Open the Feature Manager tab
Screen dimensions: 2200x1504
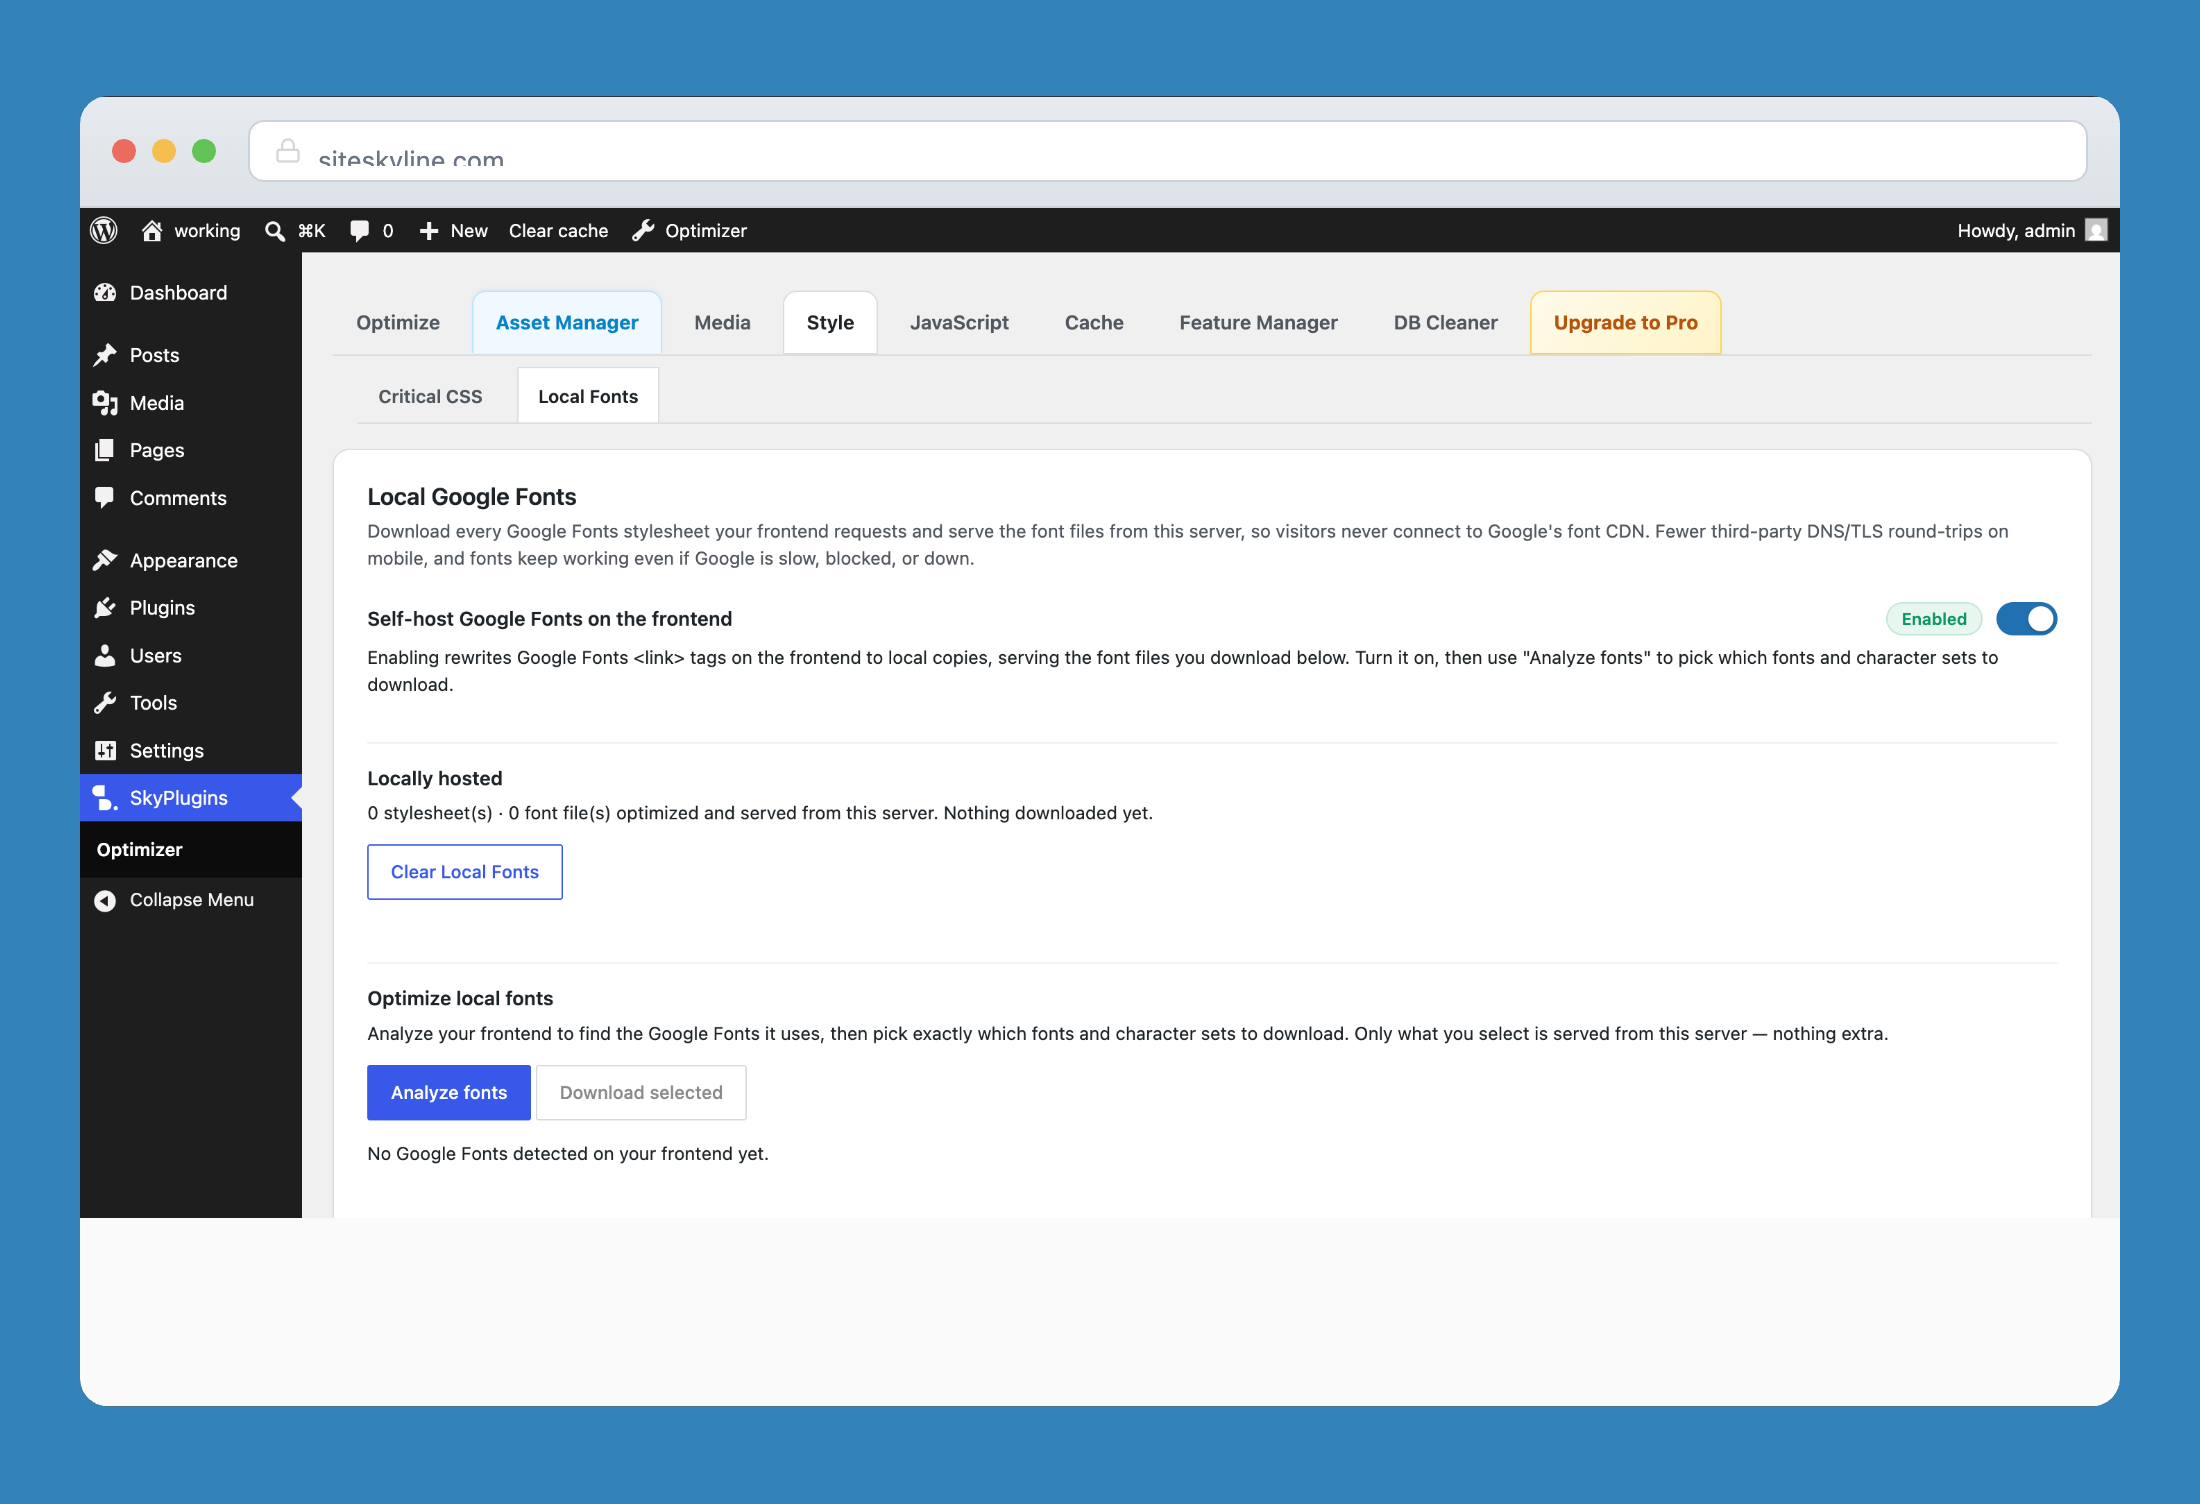(1258, 323)
